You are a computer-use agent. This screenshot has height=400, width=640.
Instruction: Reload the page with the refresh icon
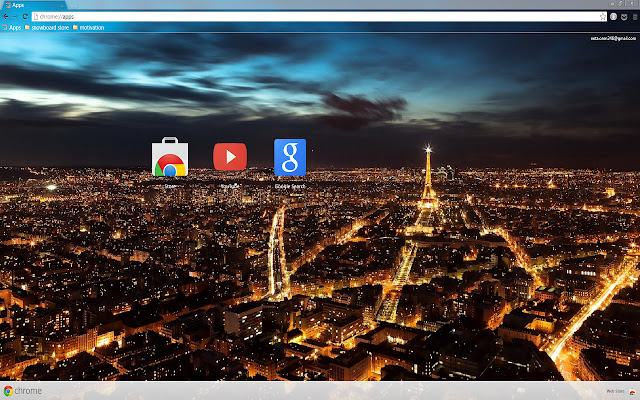(x=25, y=17)
